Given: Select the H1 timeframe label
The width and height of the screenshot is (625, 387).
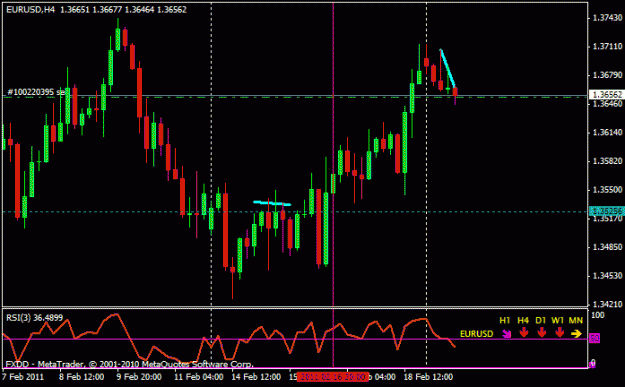Looking at the screenshot, I should click(505, 320).
